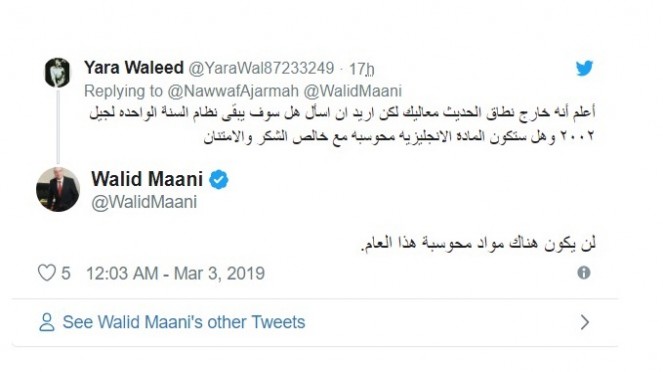663x372 pixels.
Task: Click the Twitter bird logo icon
Action: (584, 68)
